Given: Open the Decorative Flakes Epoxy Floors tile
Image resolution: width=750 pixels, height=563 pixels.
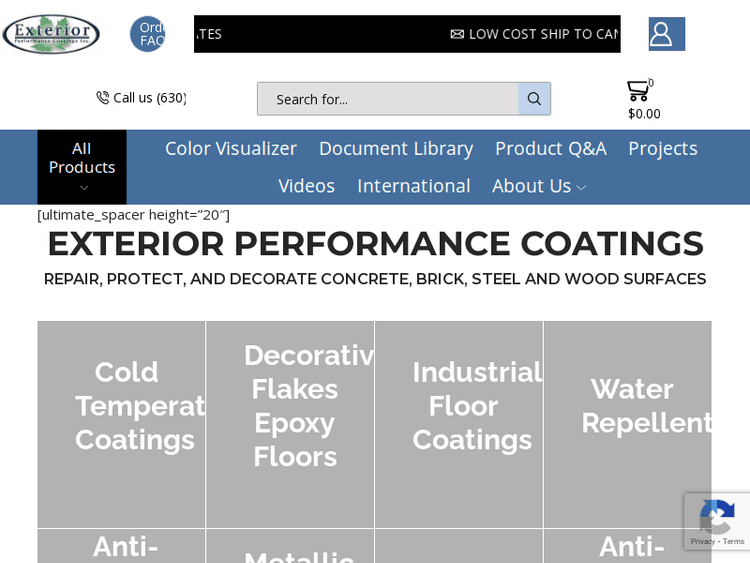Looking at the screenshot, I should click(x=290, y=424).
